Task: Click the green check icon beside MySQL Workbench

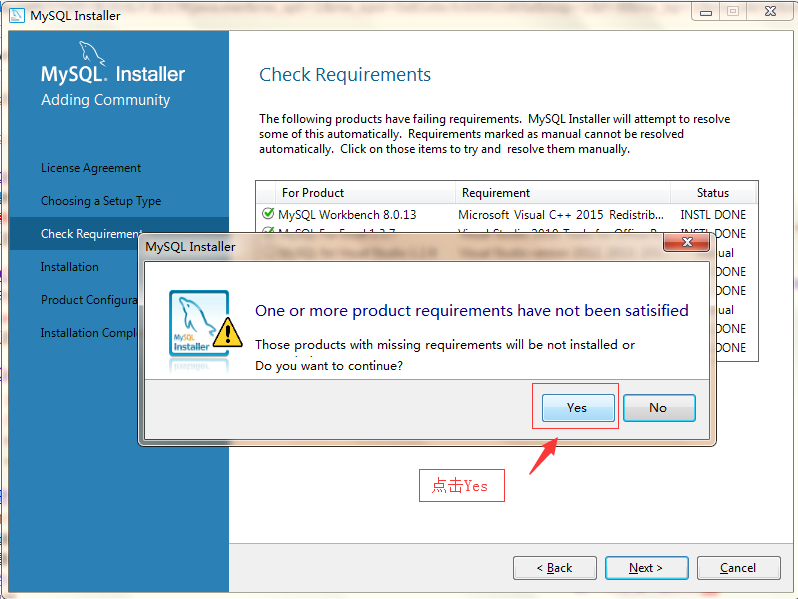Action: coord(268,213)
